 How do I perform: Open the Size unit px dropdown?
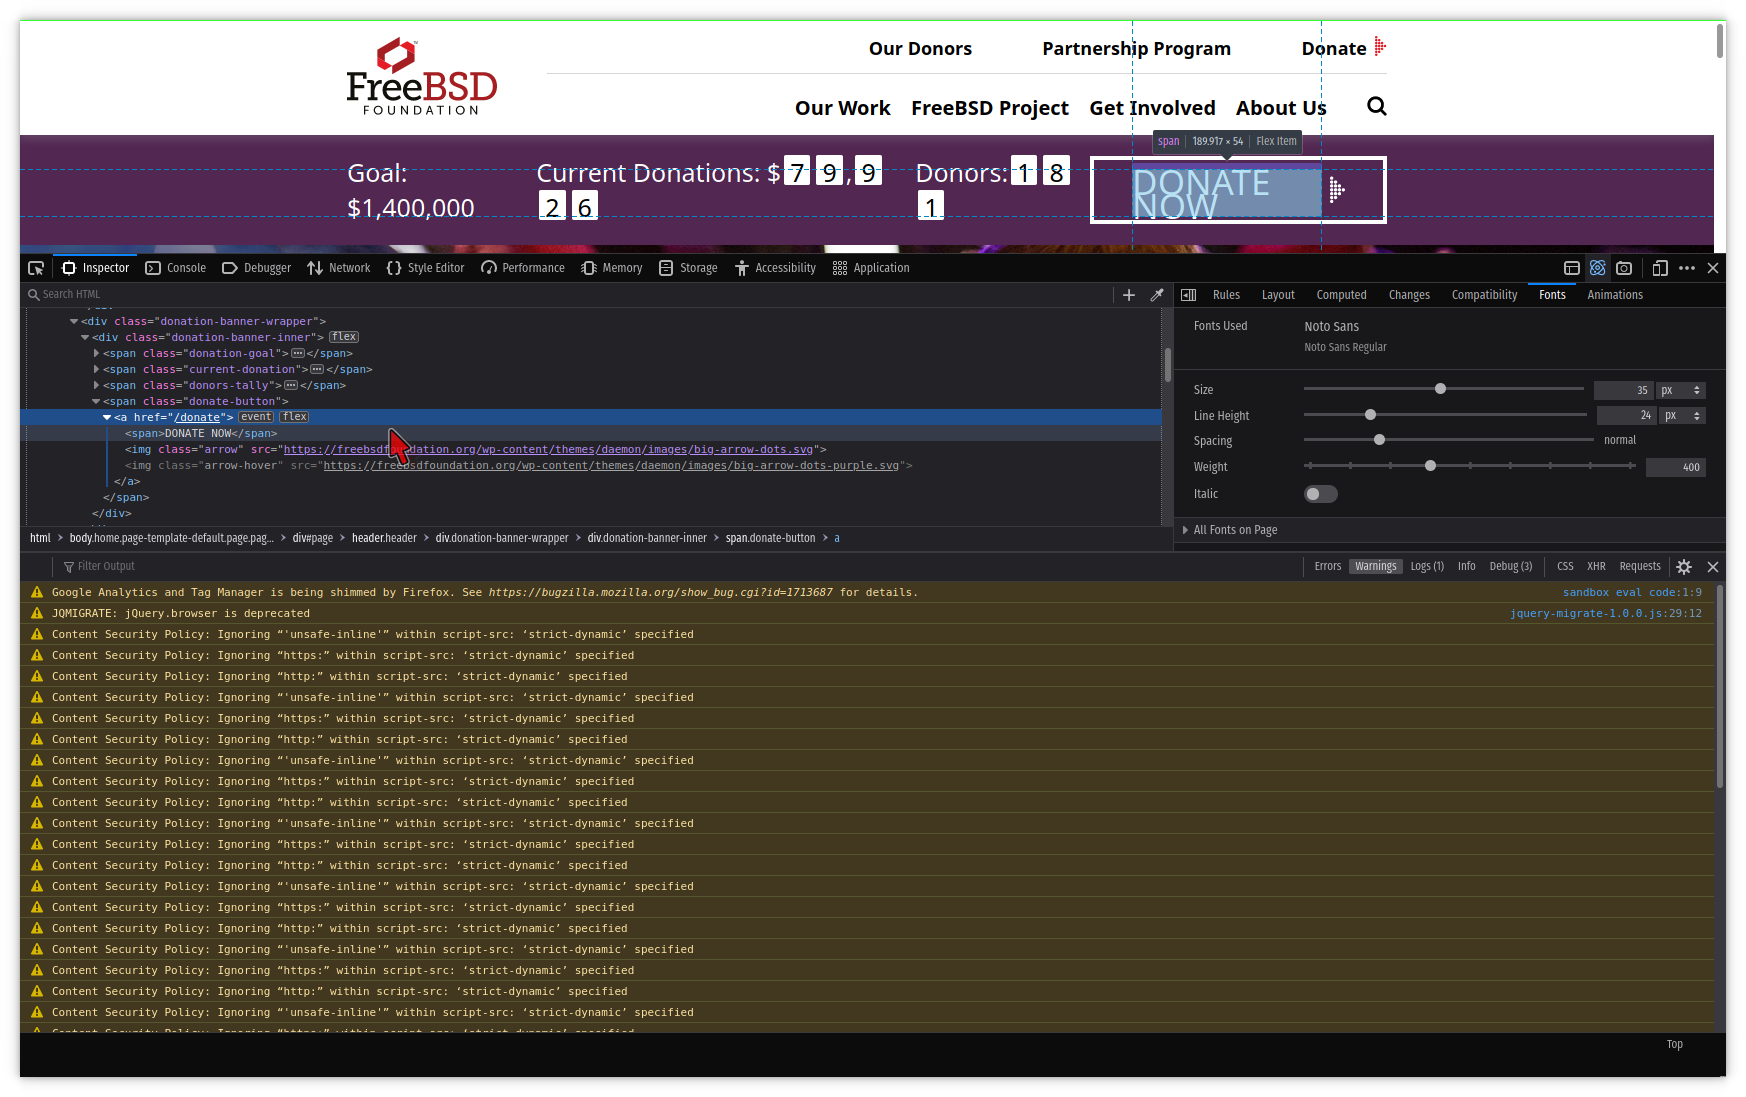(x=1681, y=390)
